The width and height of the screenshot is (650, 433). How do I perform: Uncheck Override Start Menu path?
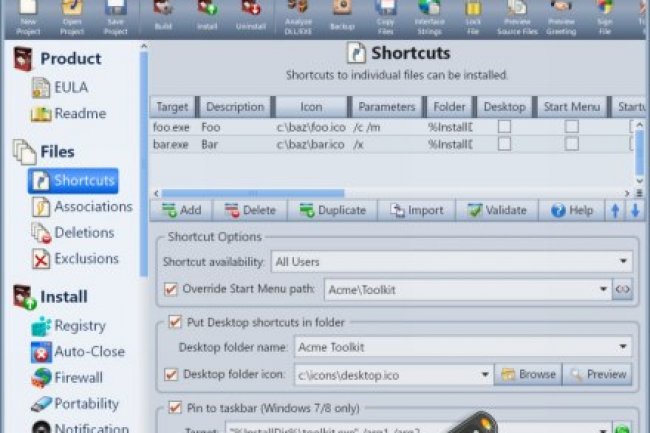(x=170, y=289)
